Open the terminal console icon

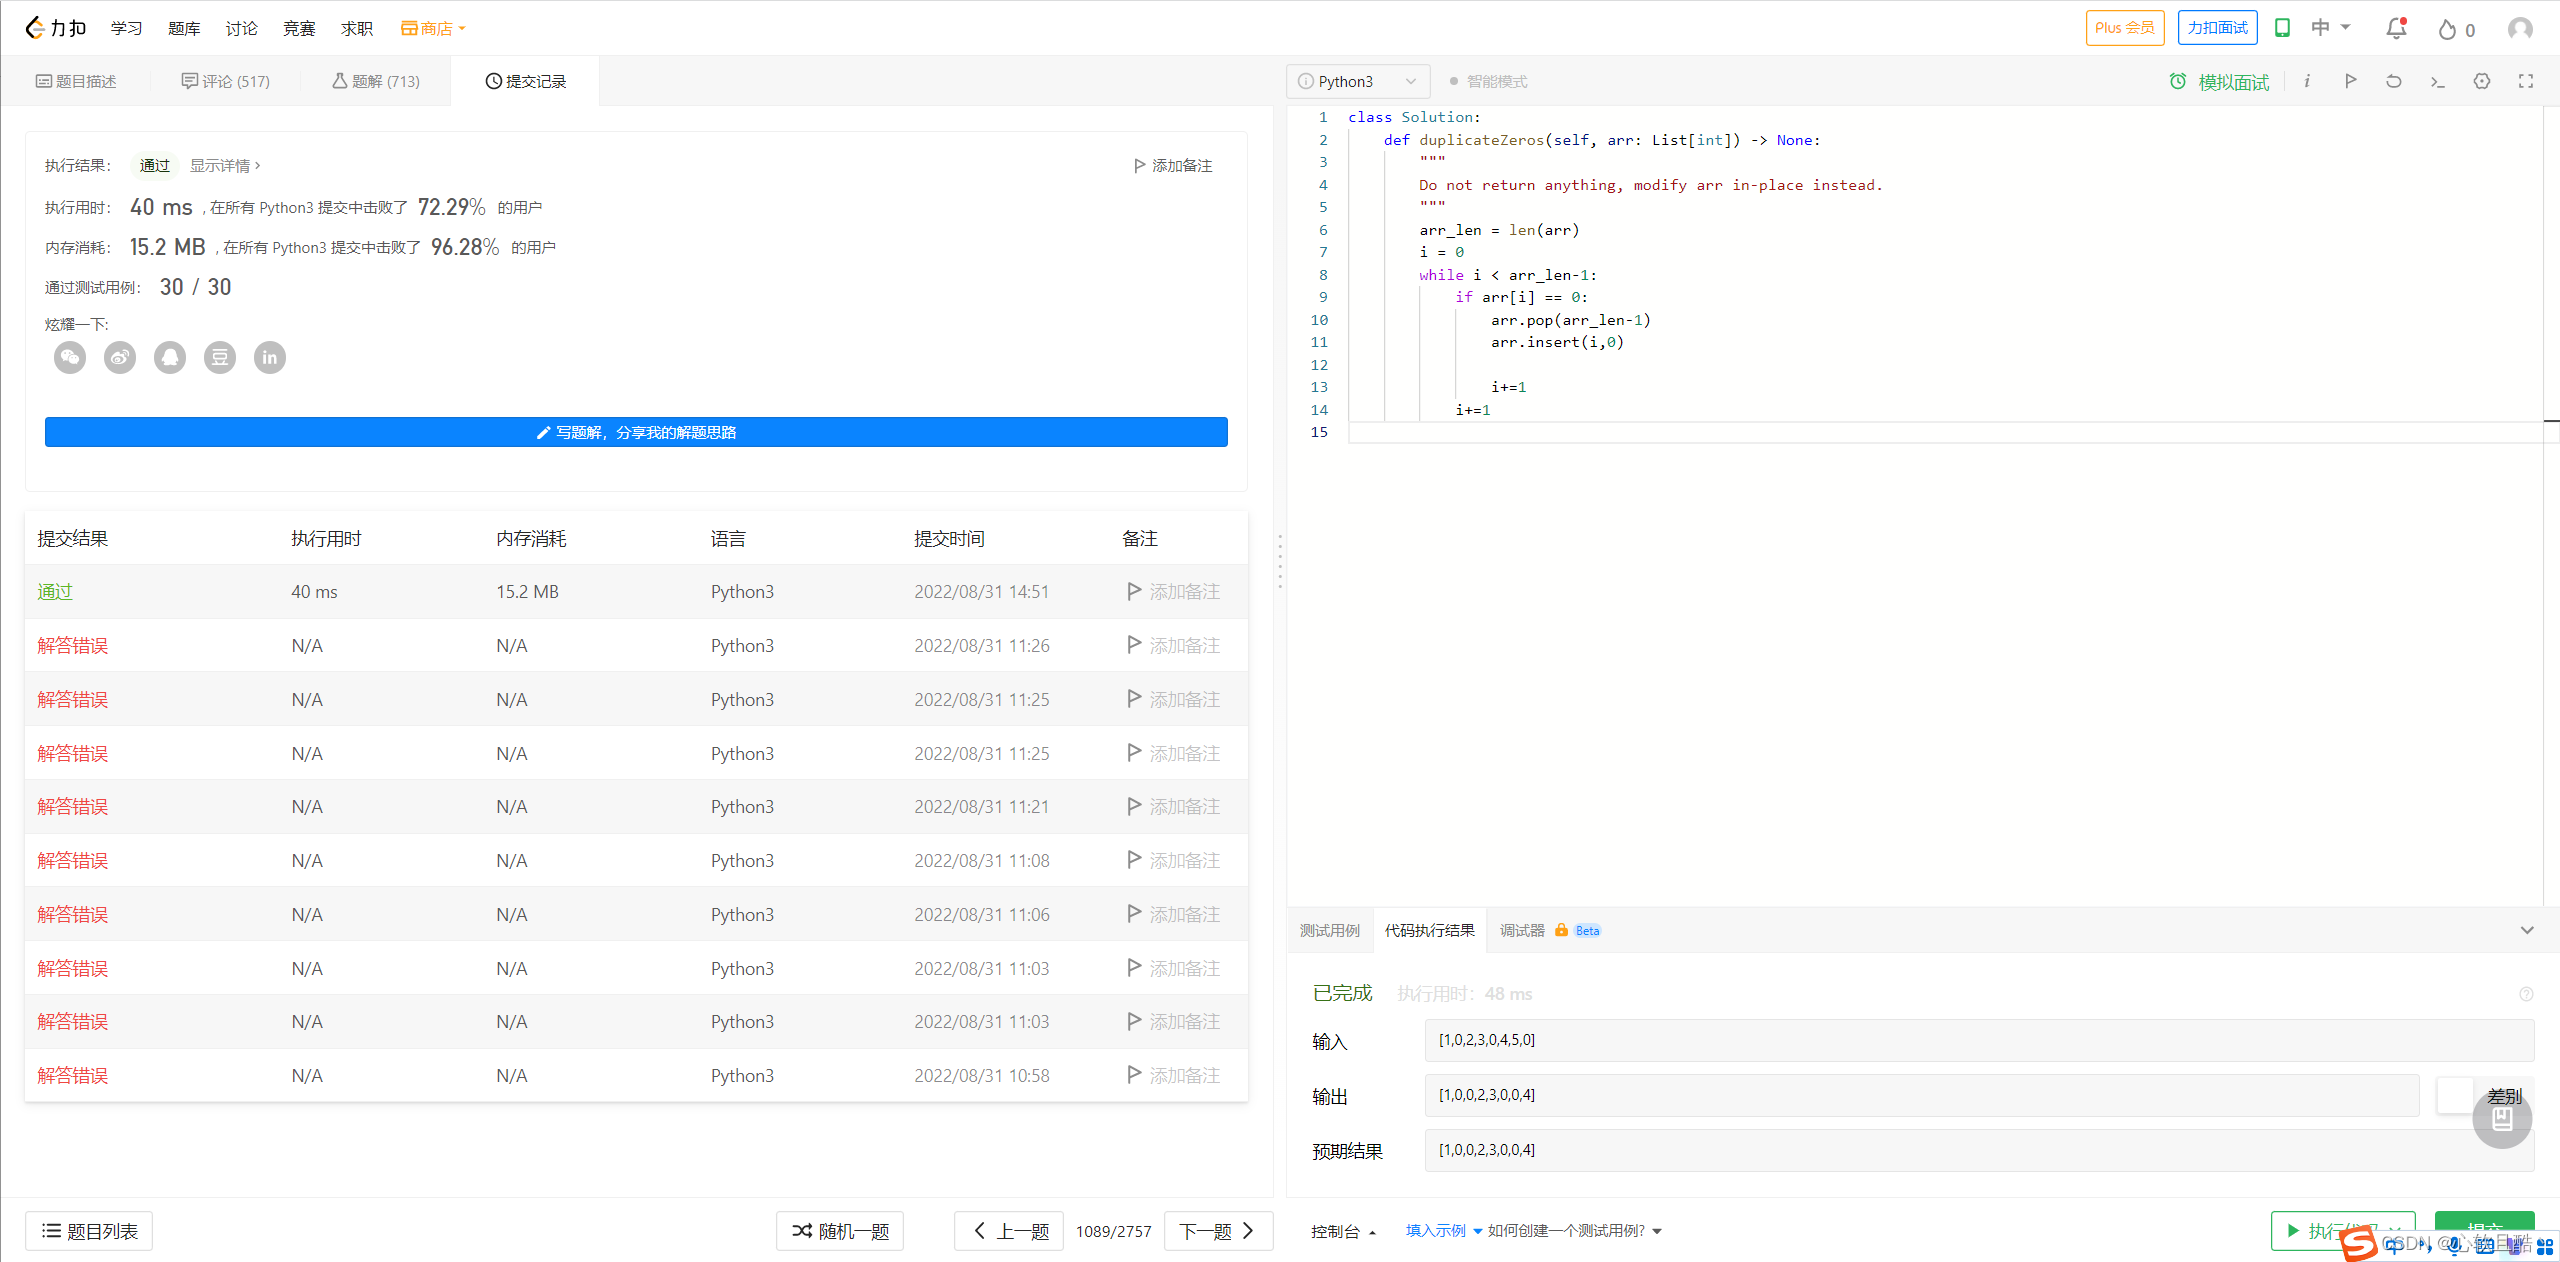2437,81
